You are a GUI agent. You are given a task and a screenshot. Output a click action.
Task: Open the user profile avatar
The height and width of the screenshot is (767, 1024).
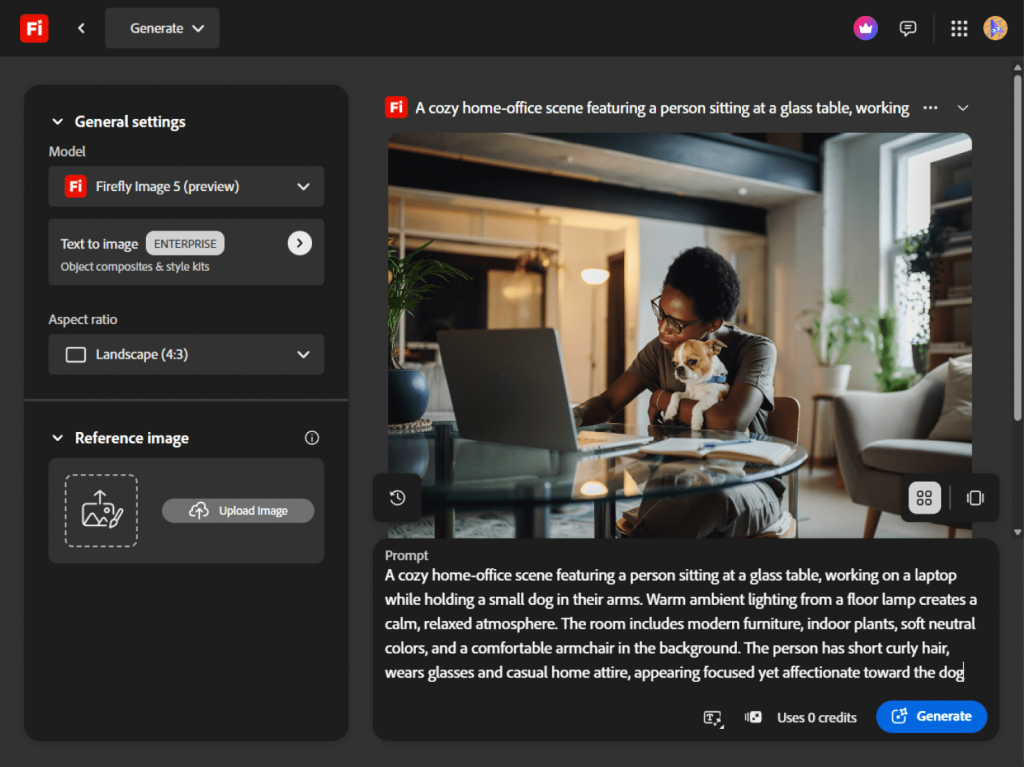pos(995,28)
